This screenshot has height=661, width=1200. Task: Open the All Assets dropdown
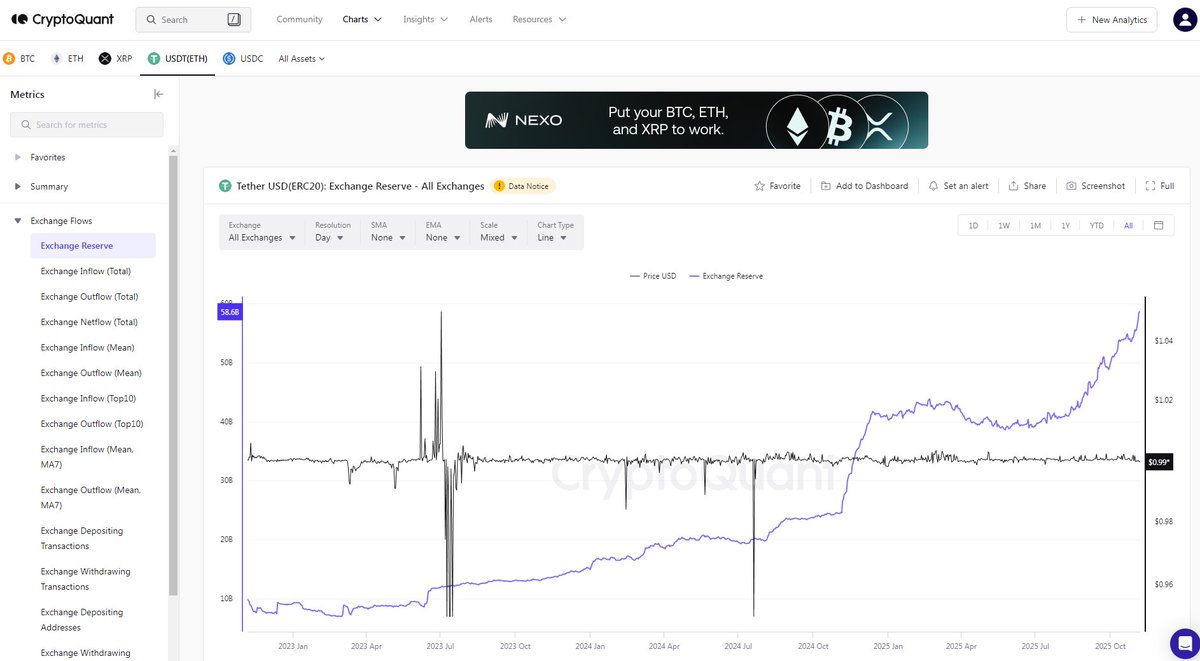302,59
